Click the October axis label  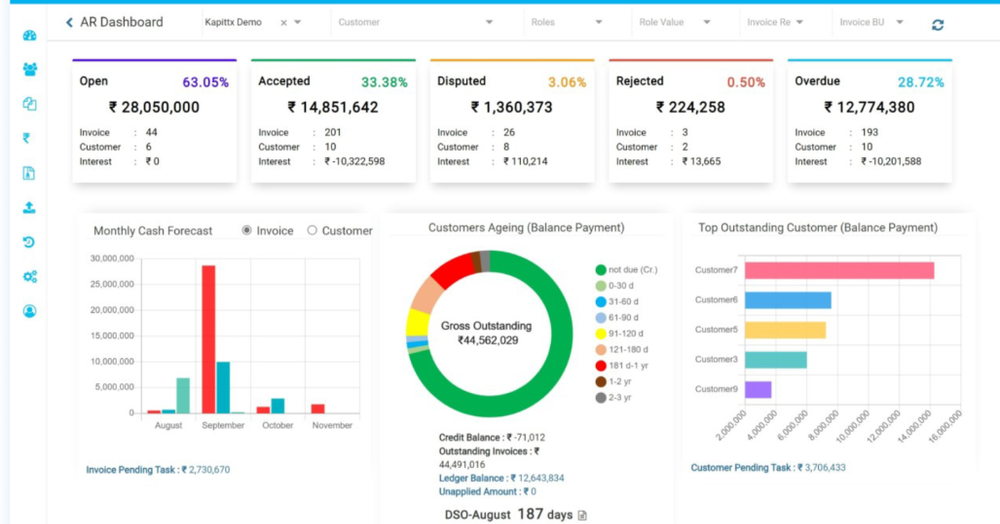pos(277,425)
